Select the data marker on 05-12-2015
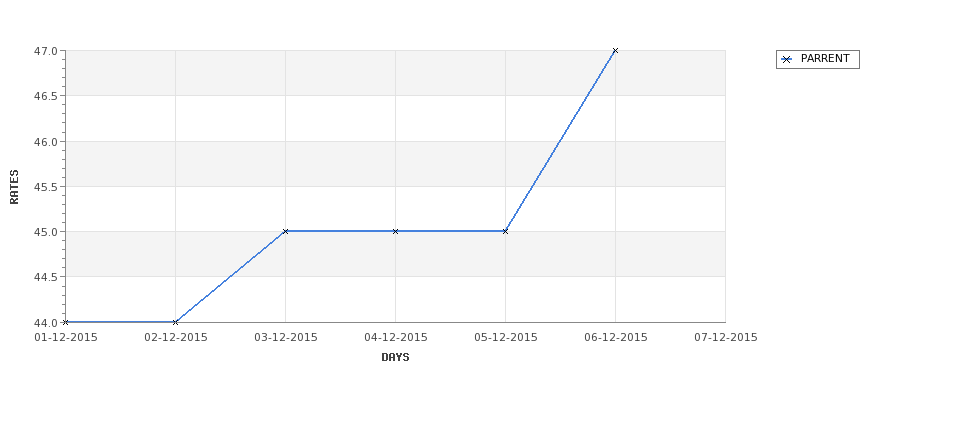Image resolution: width=975 pixels, height=429 pixels. pyautogui.click(x=505, y=231)
